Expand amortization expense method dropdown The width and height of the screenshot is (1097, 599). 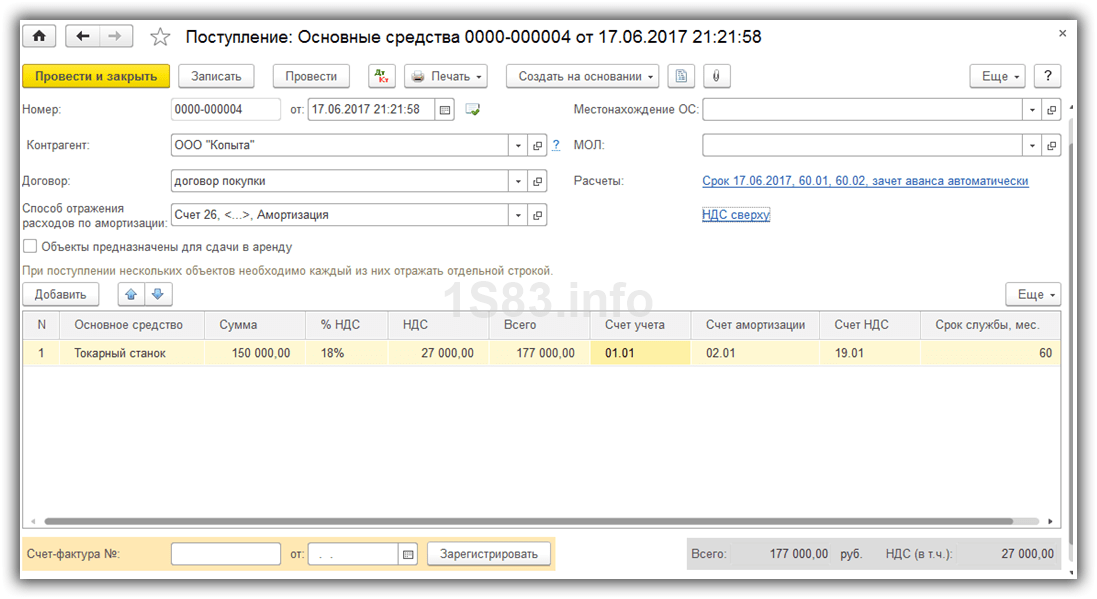[518, 215]
